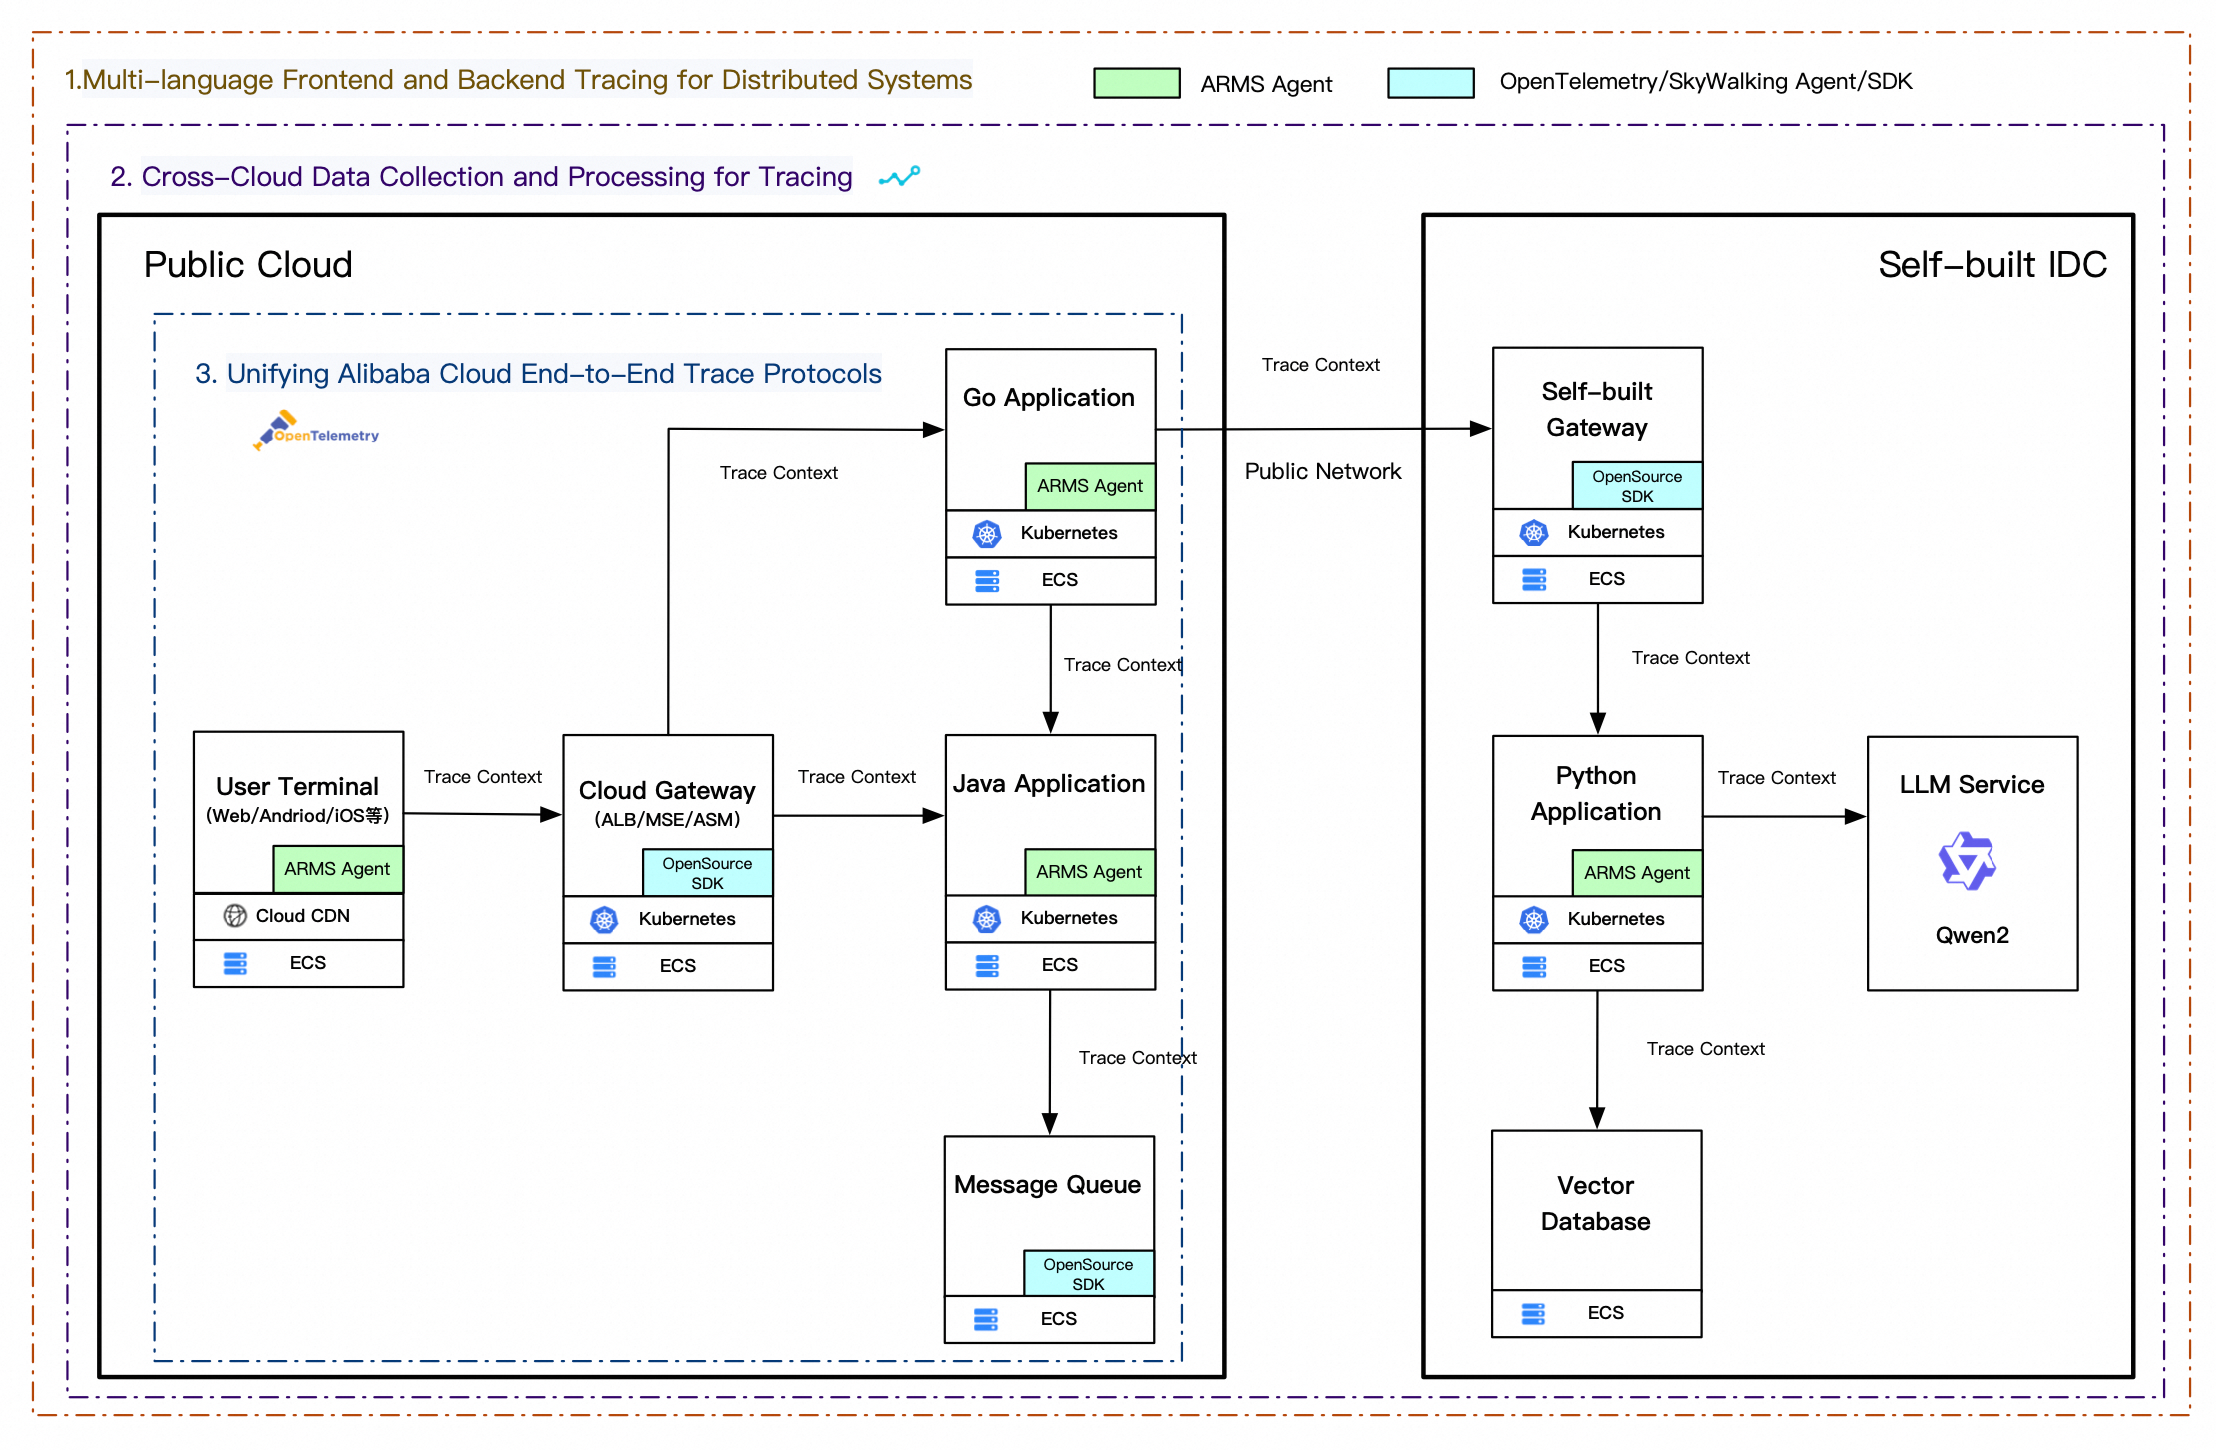2216x1450 pixels.
Task: Click the Qwen2 logo in LLM Service
Action: tap(1967, 861)
